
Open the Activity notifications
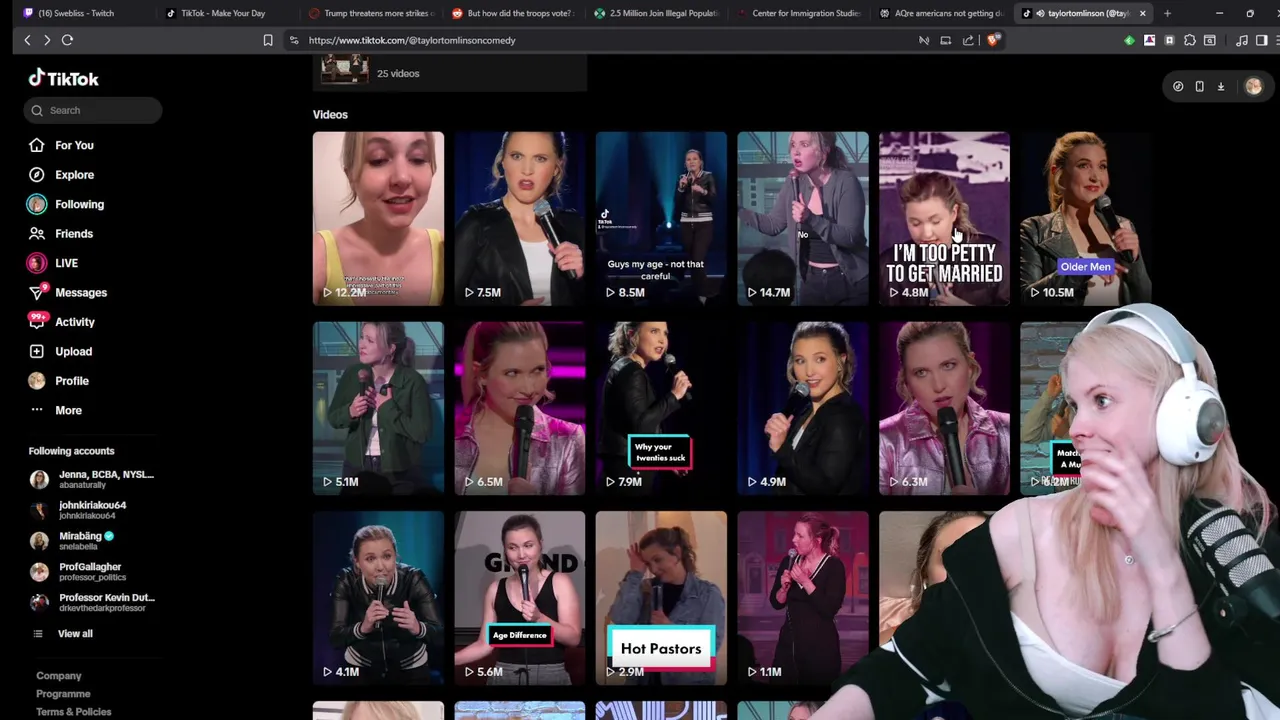click(62, 322)
